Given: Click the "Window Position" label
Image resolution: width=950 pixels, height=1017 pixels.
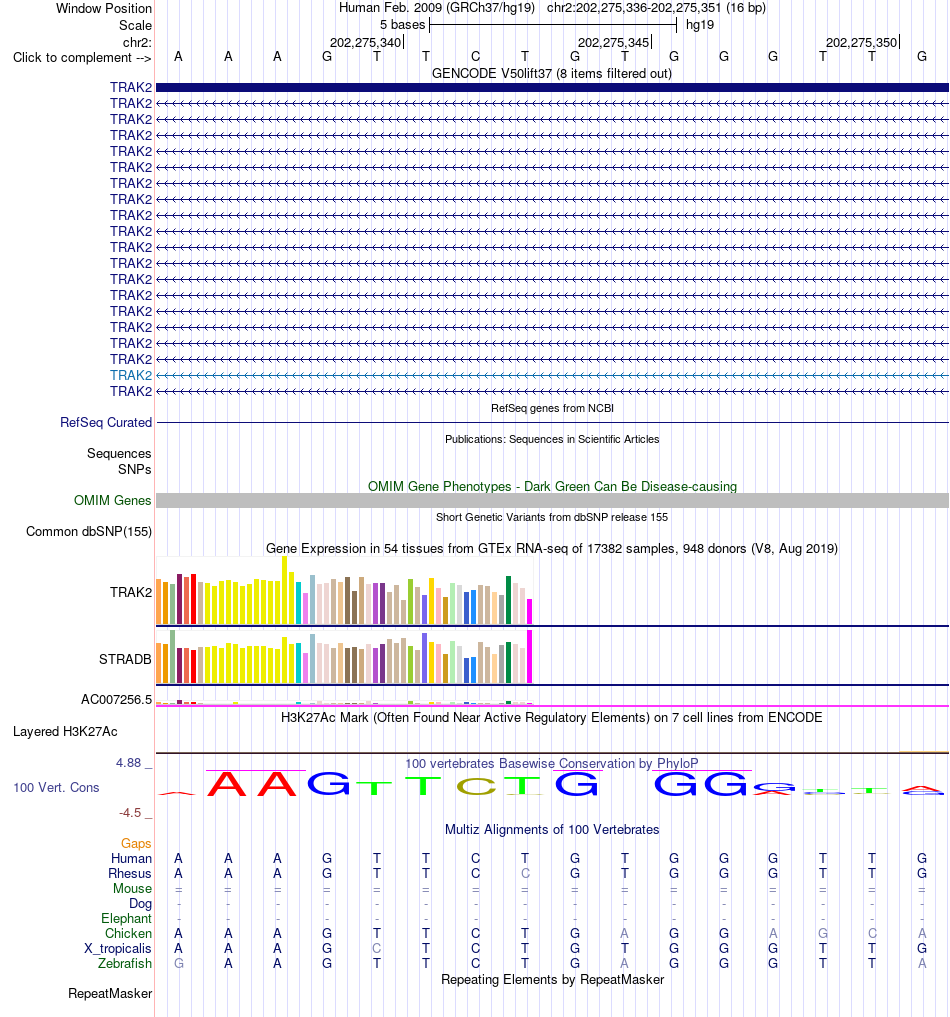Looking at the screenshot, I should point(104,8).
